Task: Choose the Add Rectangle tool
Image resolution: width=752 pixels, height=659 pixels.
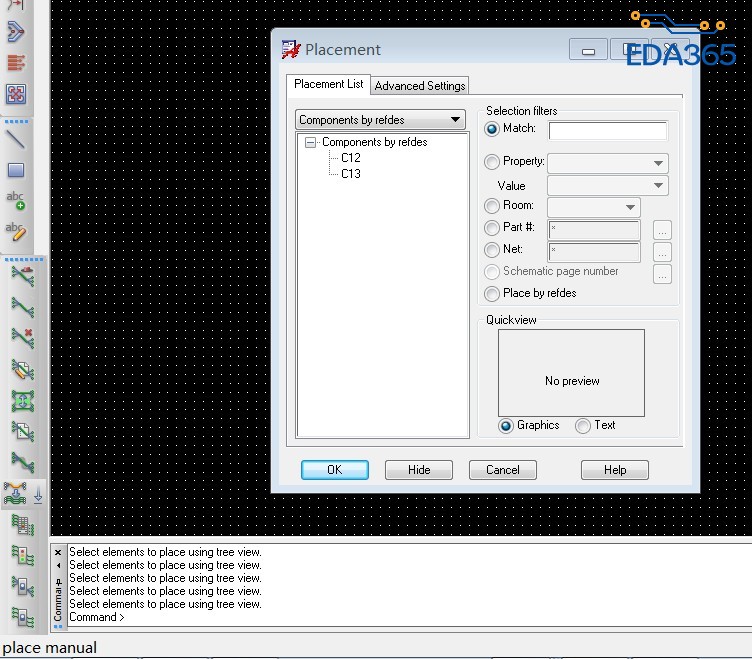Action: 16,170
